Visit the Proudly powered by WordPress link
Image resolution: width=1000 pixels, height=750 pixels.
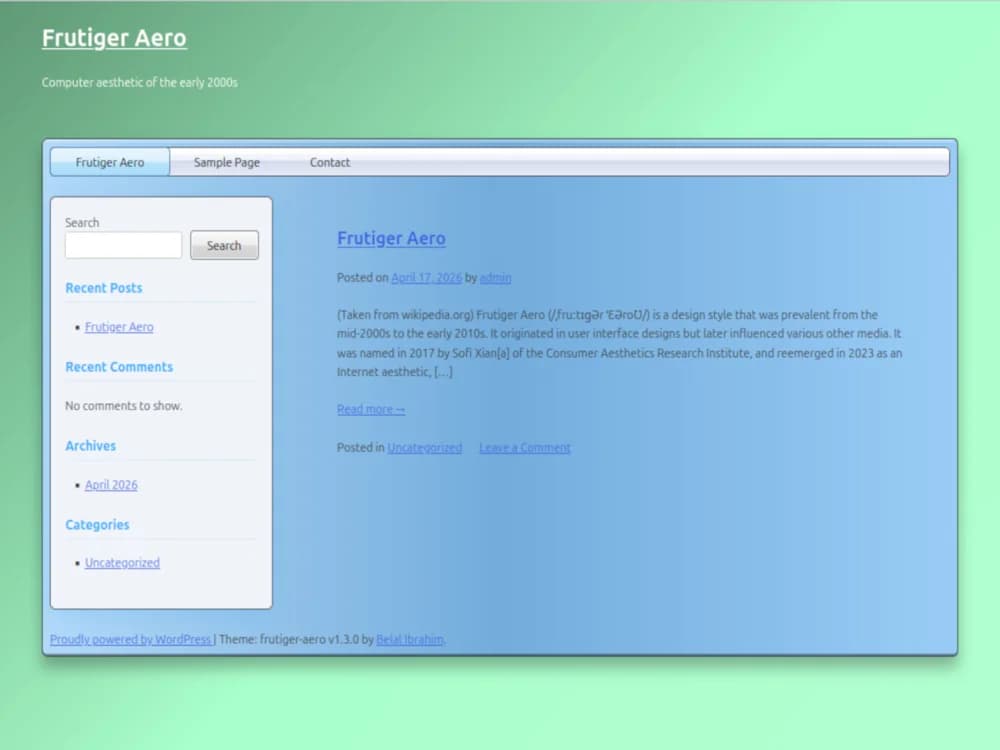[x=130, y=639]
